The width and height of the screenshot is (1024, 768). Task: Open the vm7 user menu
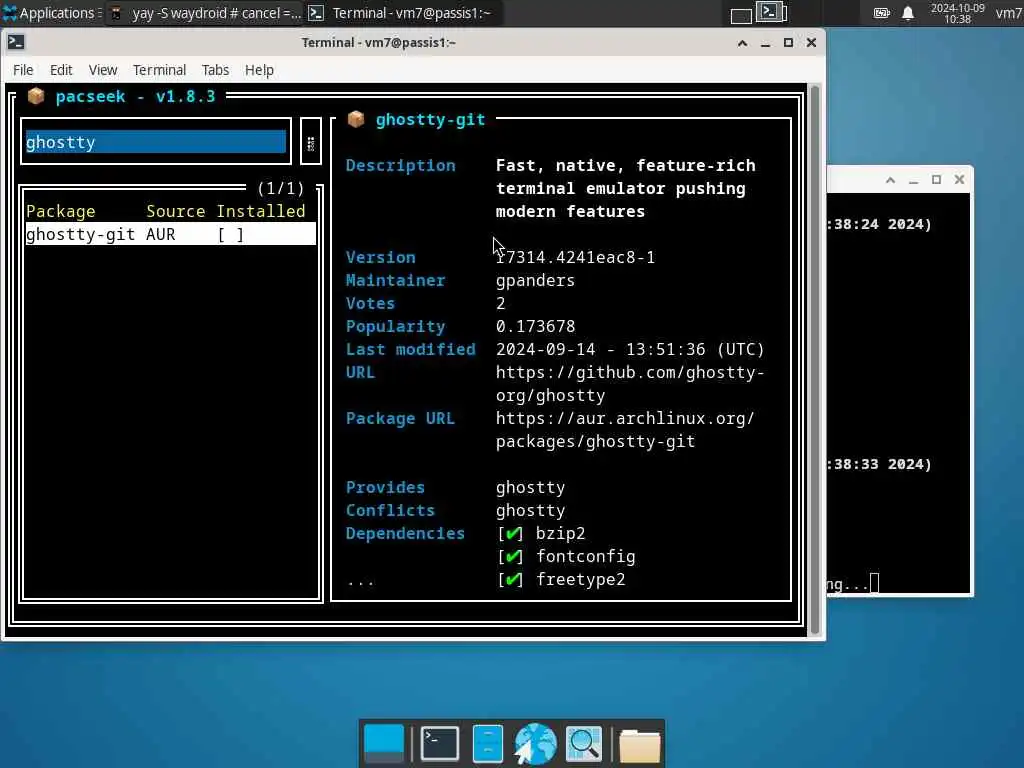[1008, 13]
